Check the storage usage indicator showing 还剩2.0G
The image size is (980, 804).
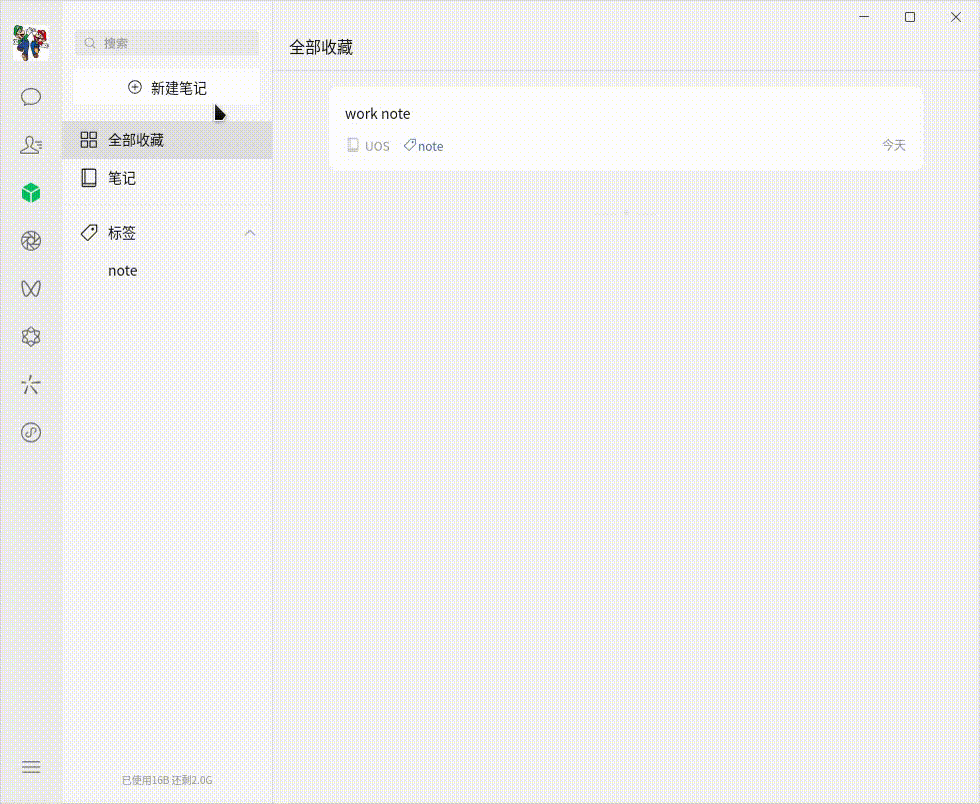(x=167, y=779)
